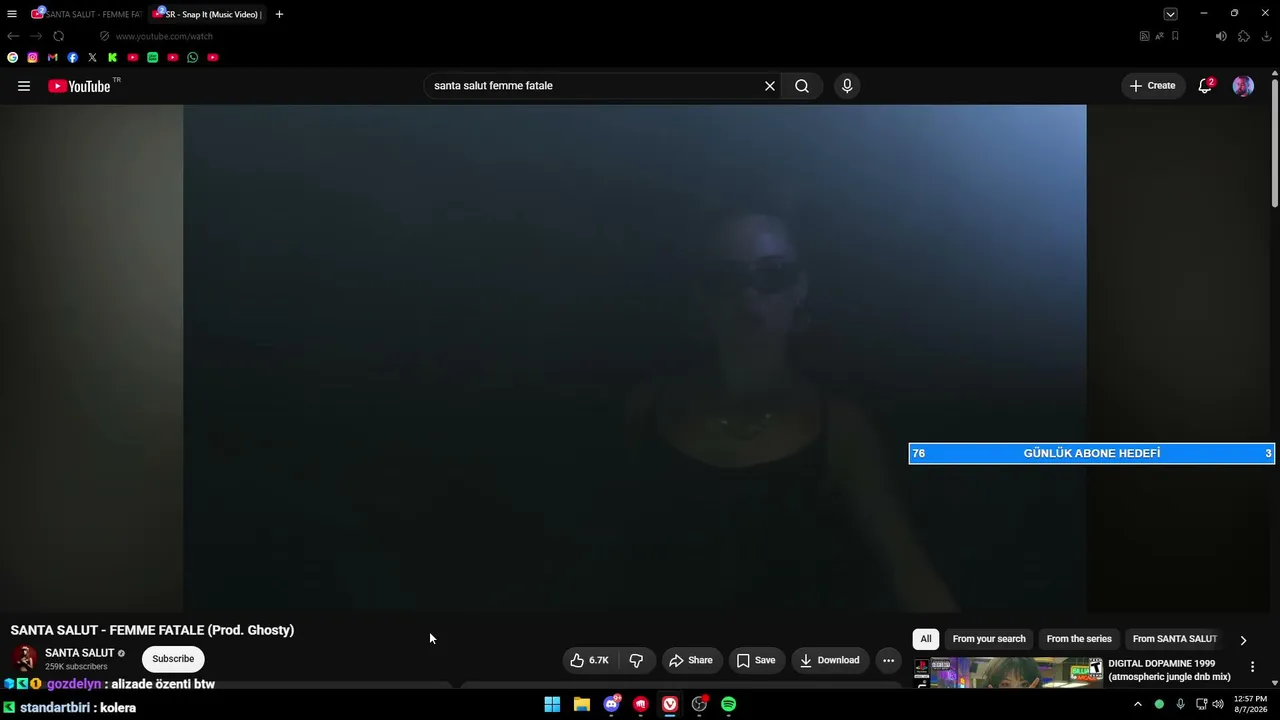Image resolution: width=1280 pixels, height=720 pixels.
Task: Open the SANTA SALUT channel avatar
Action: (24, 659)
